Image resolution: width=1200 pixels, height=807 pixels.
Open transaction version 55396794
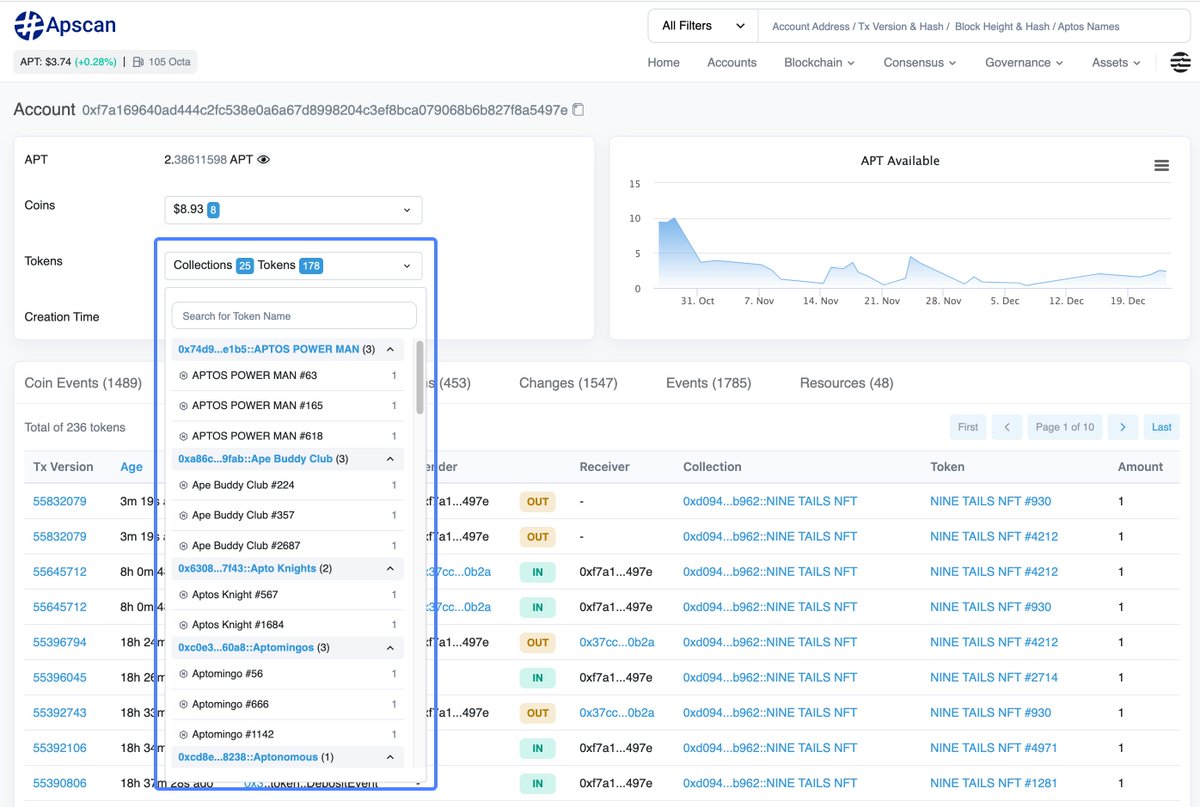60,643
